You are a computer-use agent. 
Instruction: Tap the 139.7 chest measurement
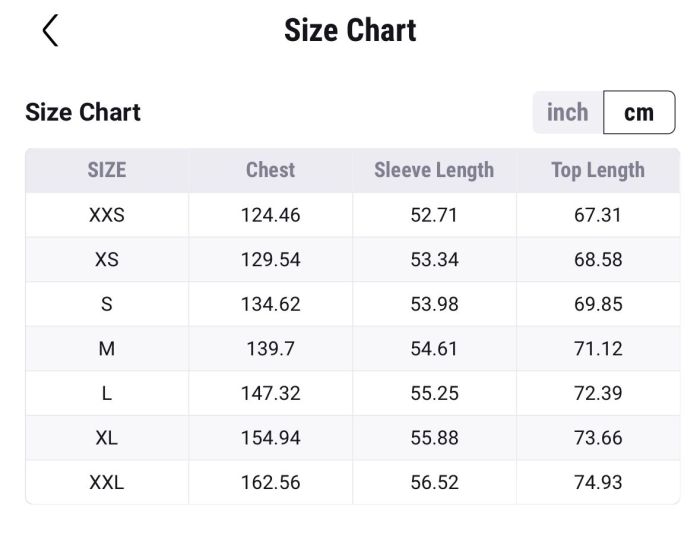click(270, 348)
